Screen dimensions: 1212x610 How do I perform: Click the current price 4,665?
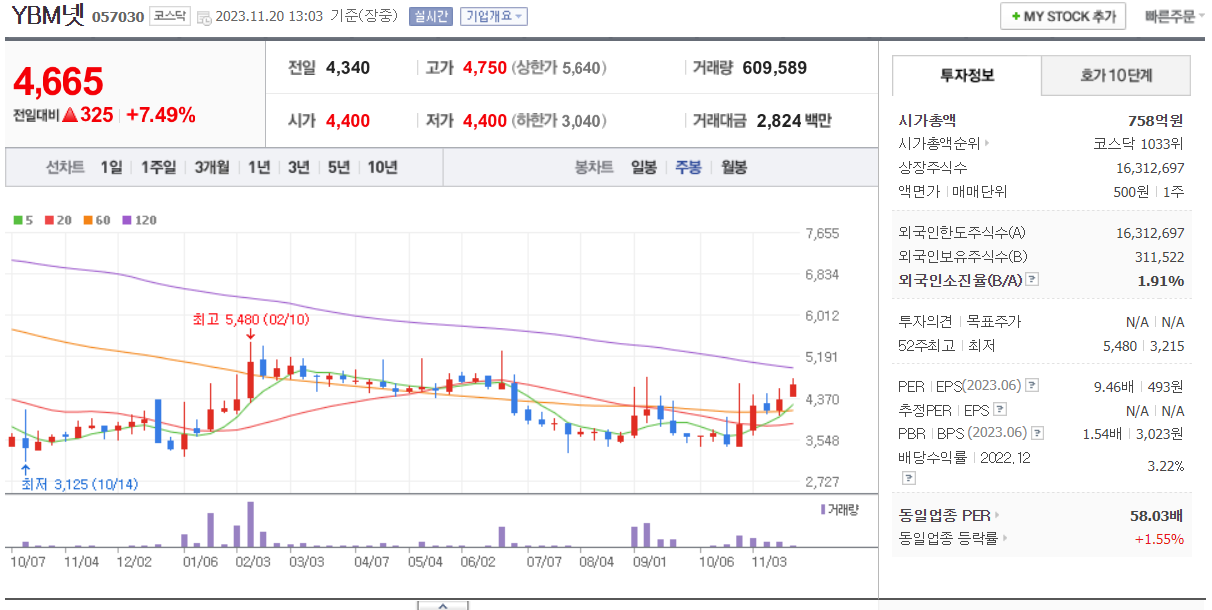[x=58, y=82]
